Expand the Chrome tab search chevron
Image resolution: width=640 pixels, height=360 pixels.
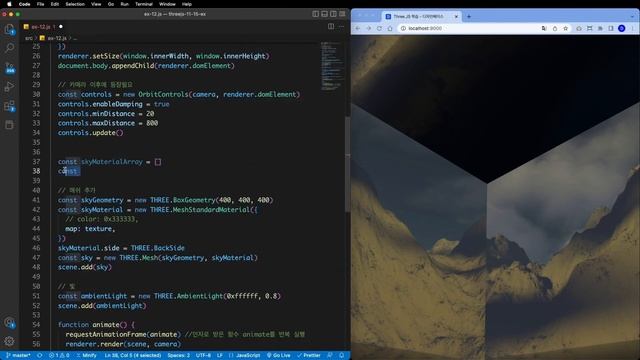coord(632,16)
